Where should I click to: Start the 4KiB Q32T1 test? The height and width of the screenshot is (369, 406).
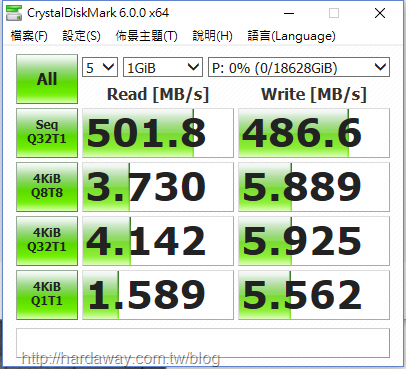47,241
